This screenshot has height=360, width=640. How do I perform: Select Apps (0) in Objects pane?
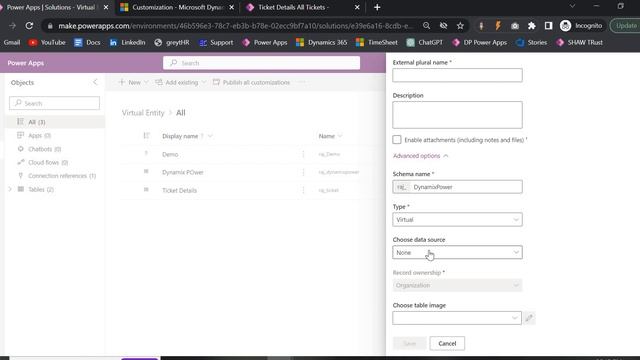click(55, 136)
